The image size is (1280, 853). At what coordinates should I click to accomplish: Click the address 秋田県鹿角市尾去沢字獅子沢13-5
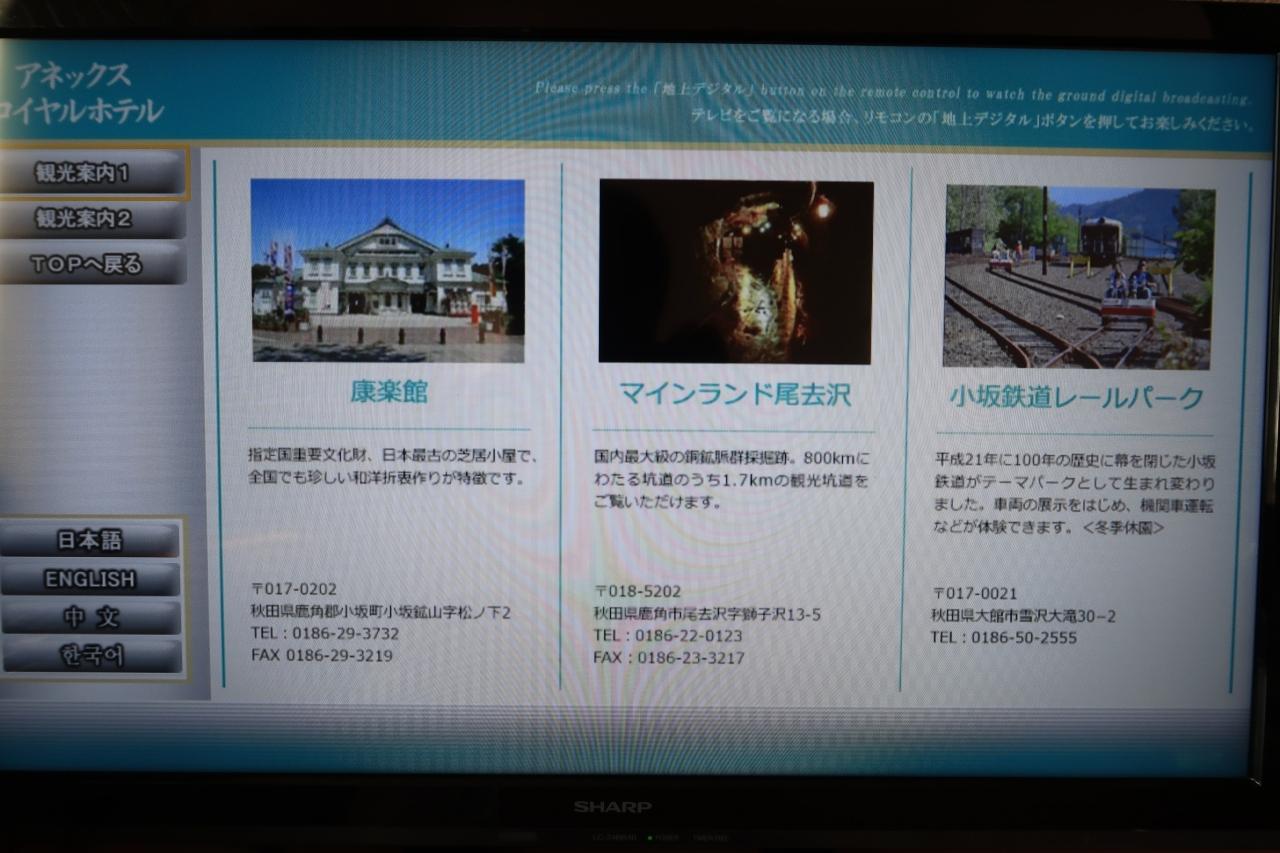[708, 614]
